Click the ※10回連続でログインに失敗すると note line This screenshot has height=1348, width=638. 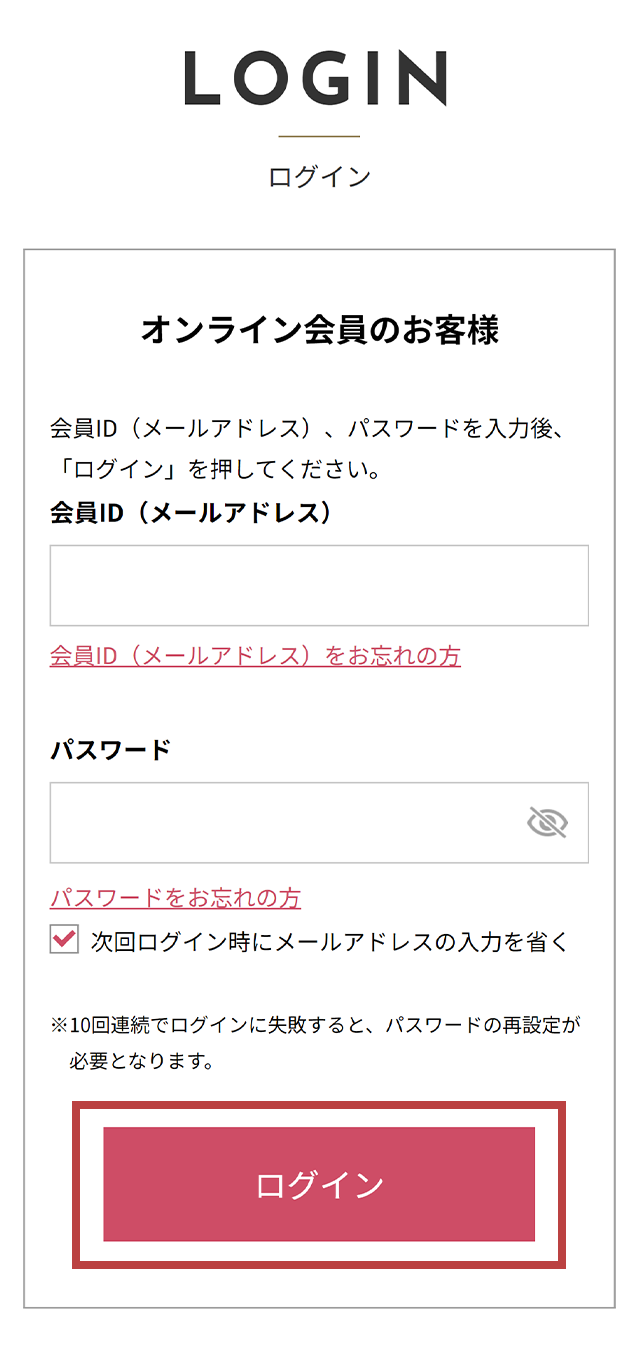(x=316, y=1025)
